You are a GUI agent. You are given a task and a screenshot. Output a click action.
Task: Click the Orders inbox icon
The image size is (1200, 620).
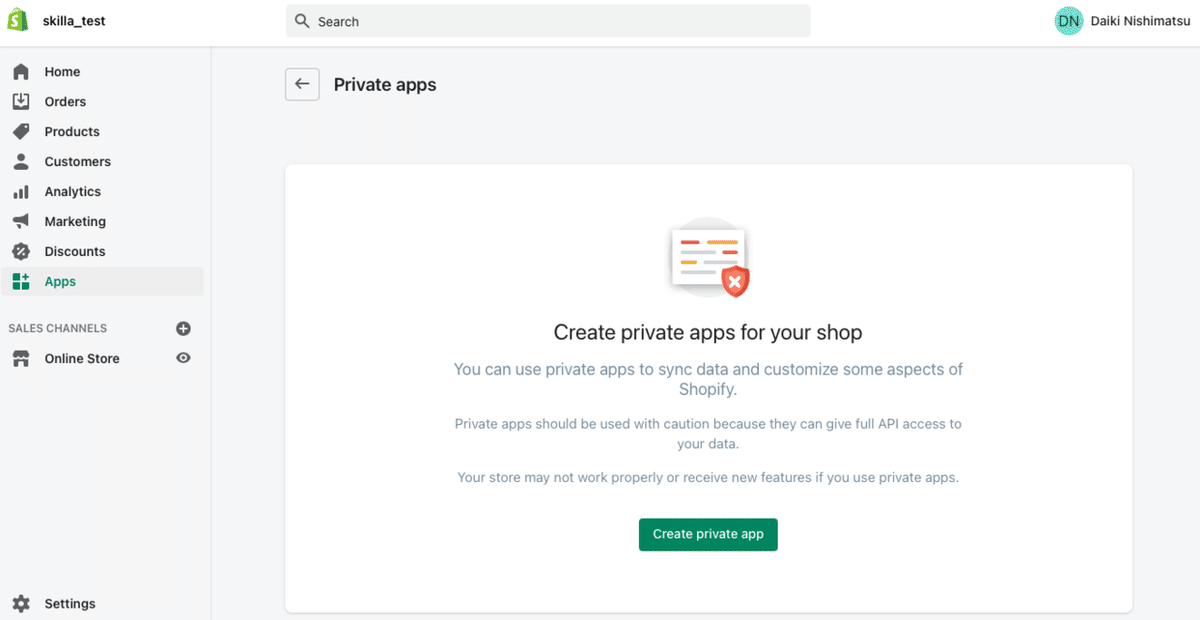point(21,102)
